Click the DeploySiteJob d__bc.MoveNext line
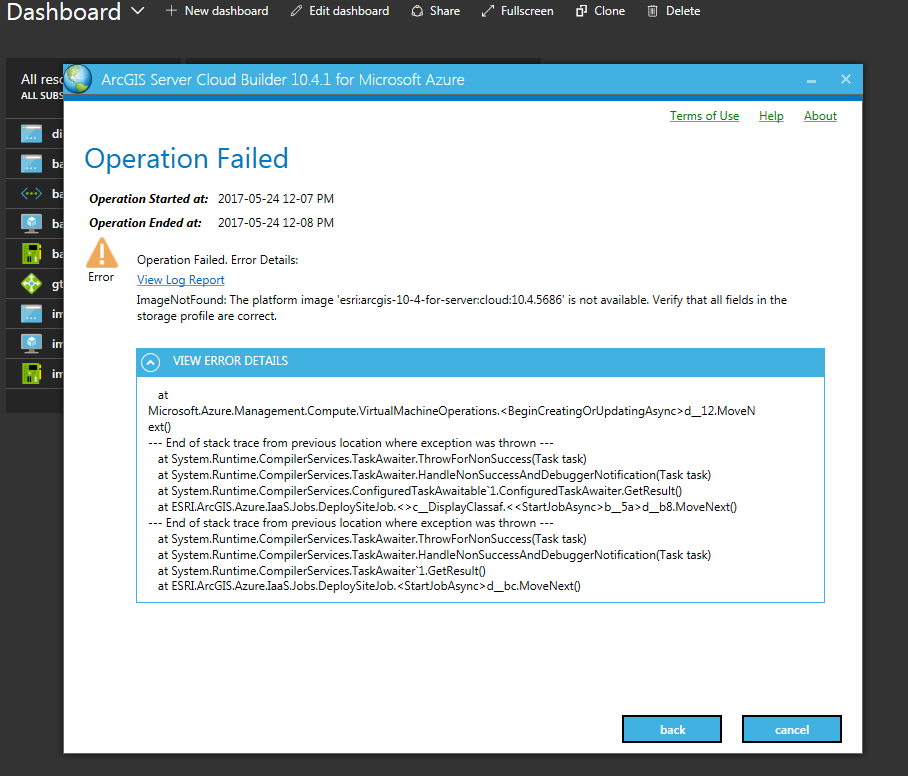 point(369,586)
